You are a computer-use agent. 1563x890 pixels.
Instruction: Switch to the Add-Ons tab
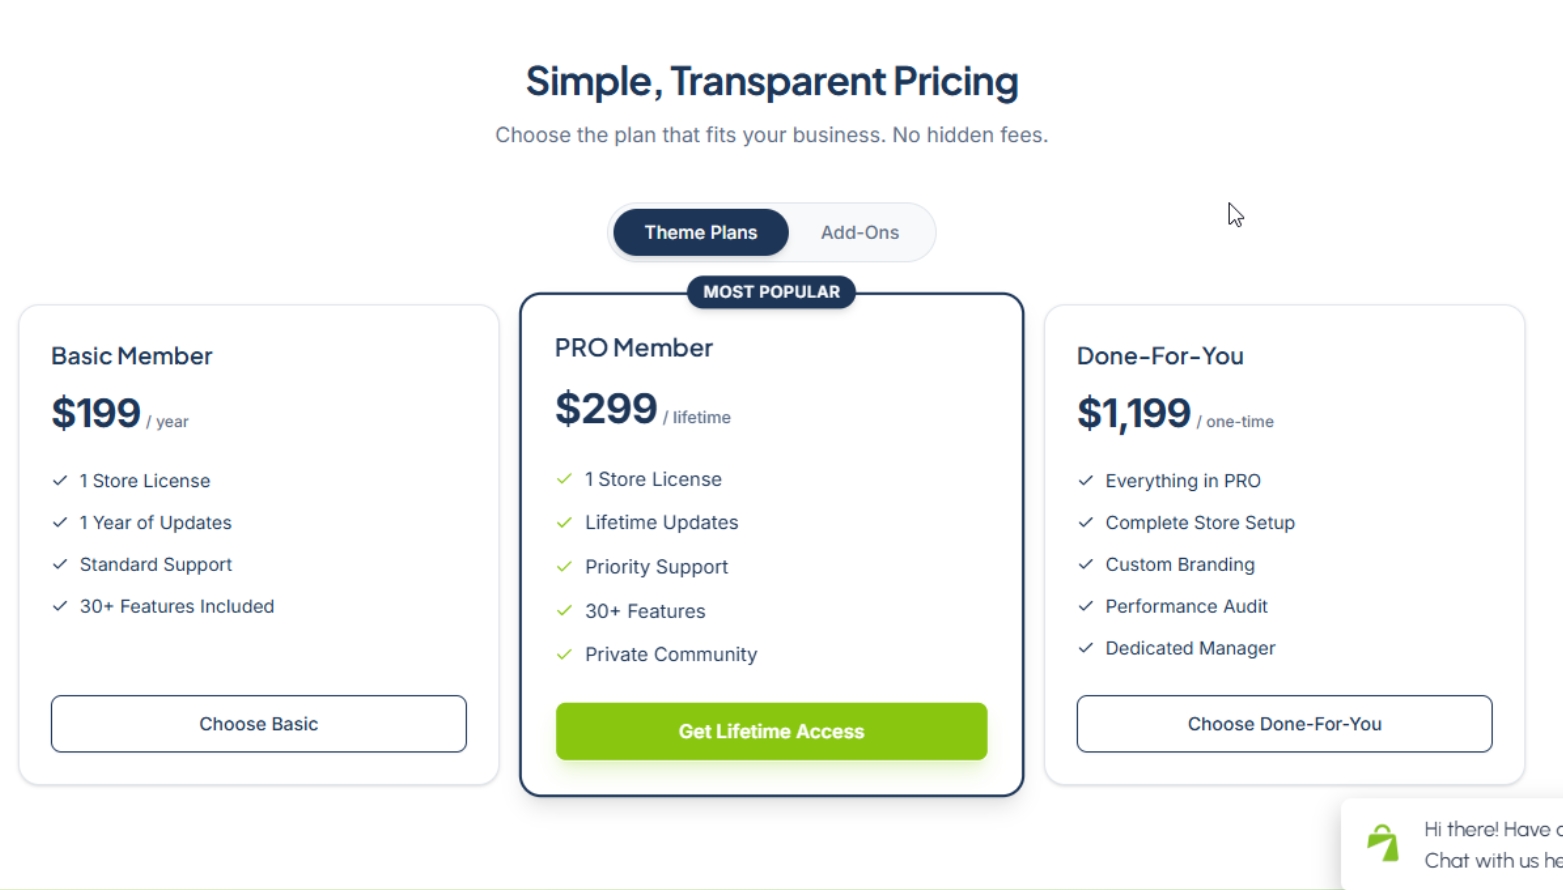click(860, 232)
